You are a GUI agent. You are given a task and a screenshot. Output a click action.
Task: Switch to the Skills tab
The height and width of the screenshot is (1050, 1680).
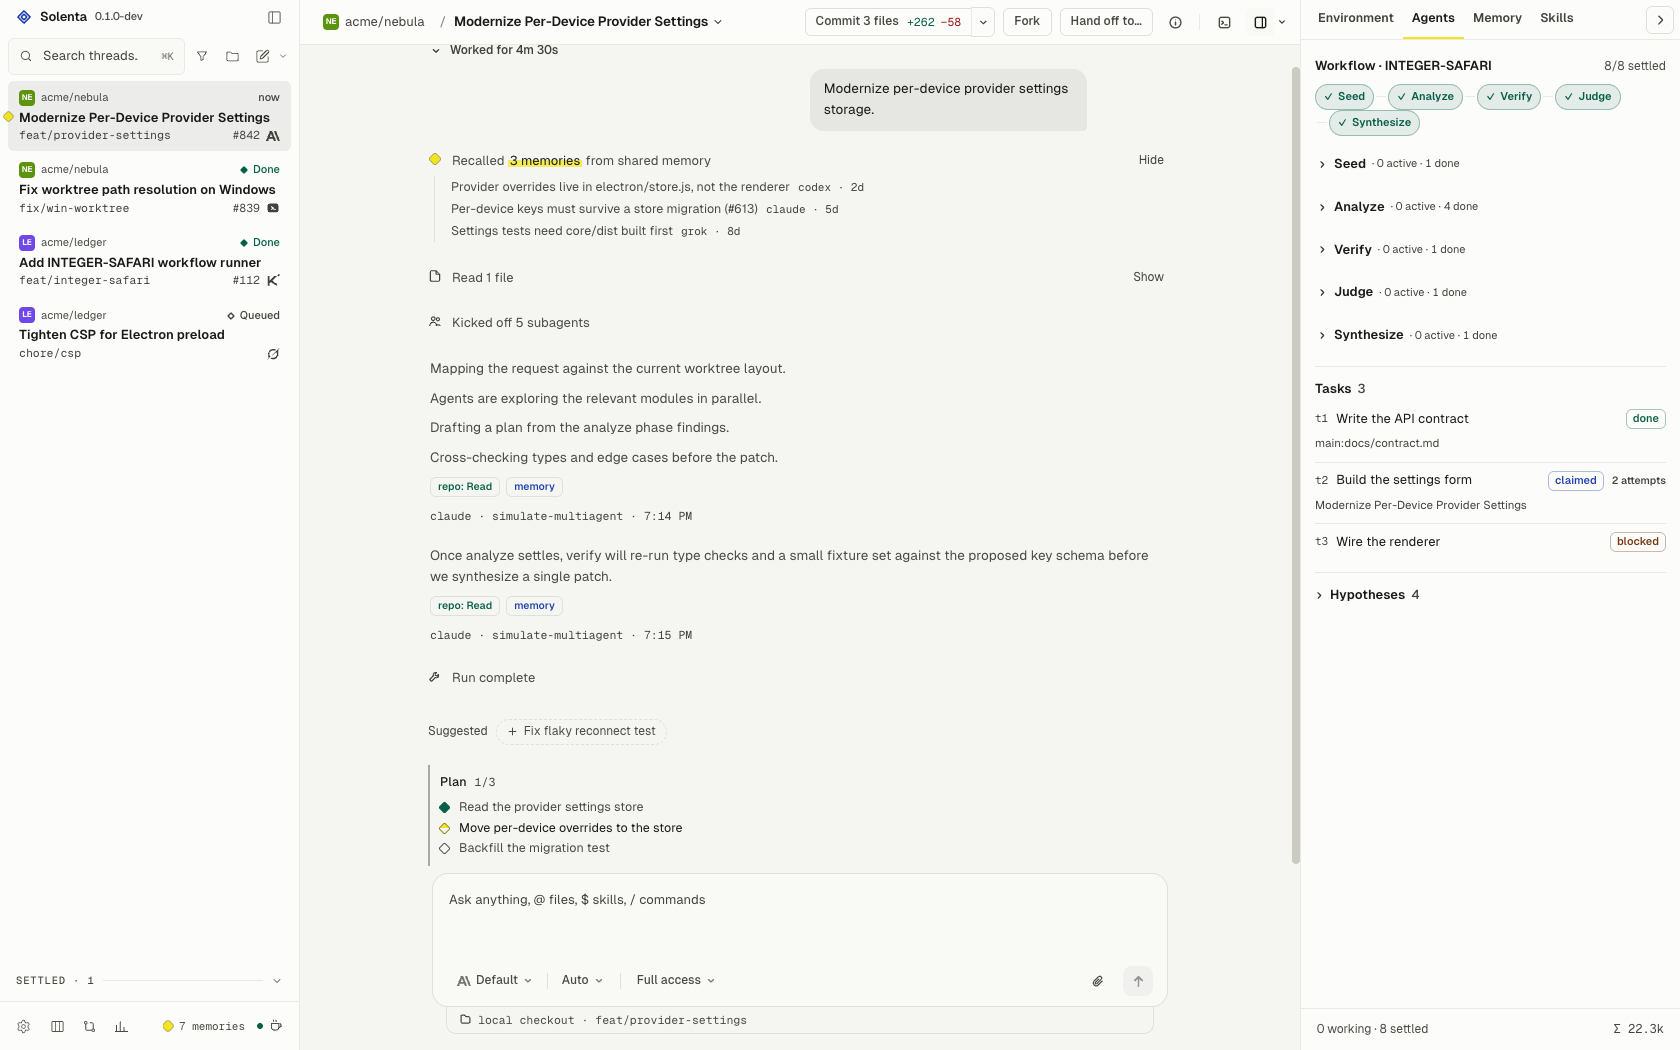point(1556,18)
